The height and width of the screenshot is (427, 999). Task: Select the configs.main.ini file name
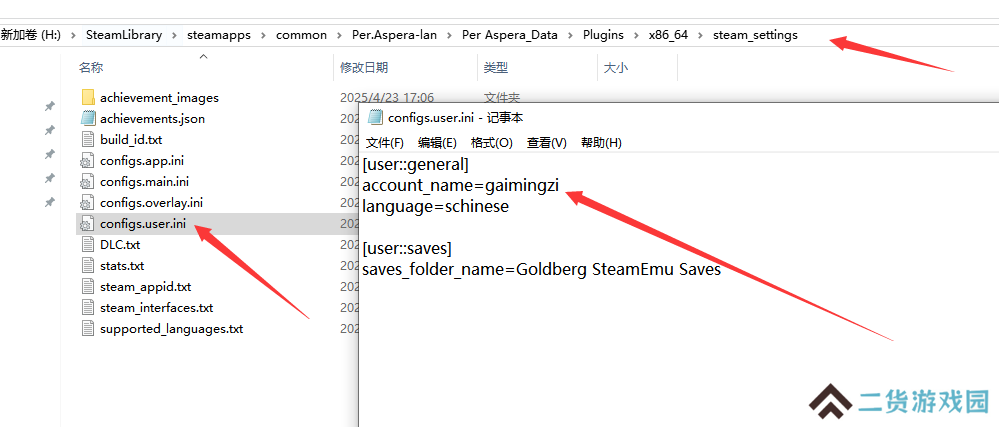[145, 182]
